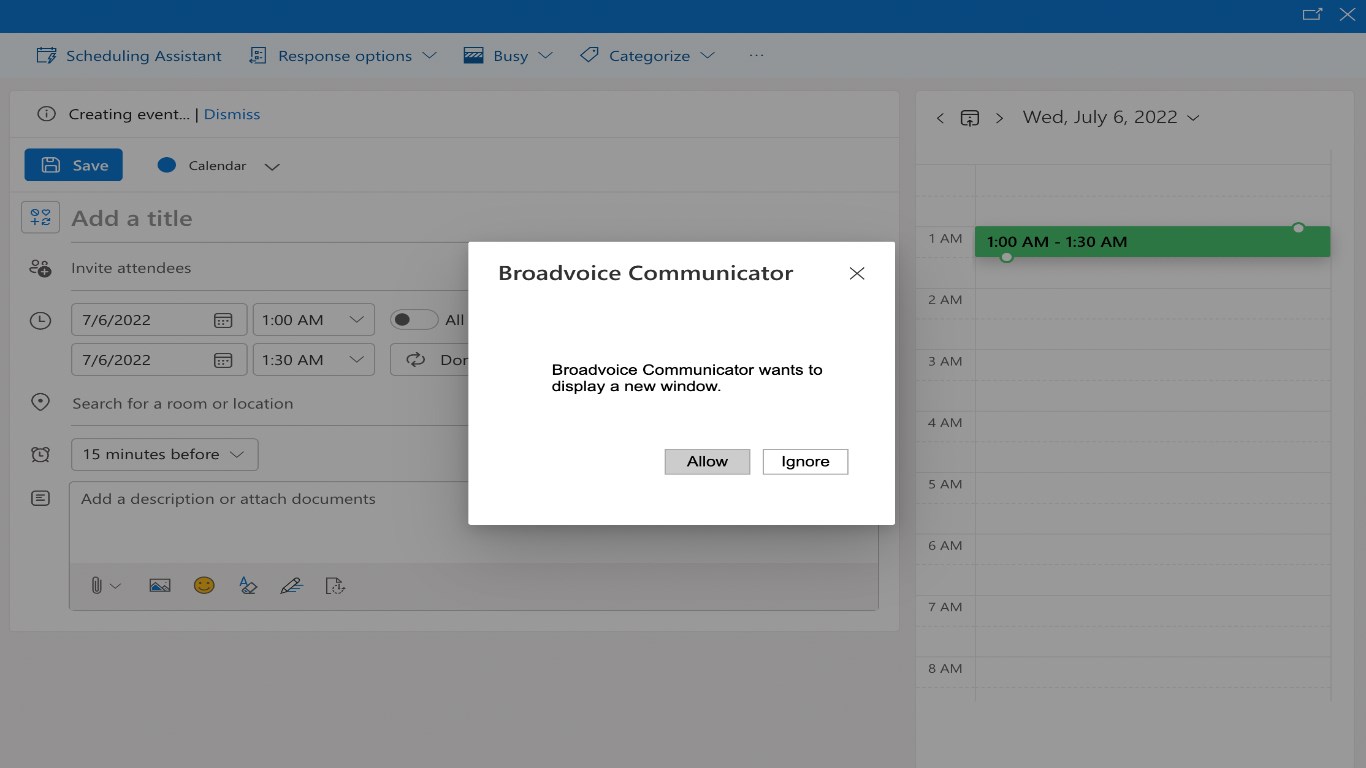This screenshot has width=1366, height=768.
Task: Open the Categorize menu
Action: pos(648,56)
